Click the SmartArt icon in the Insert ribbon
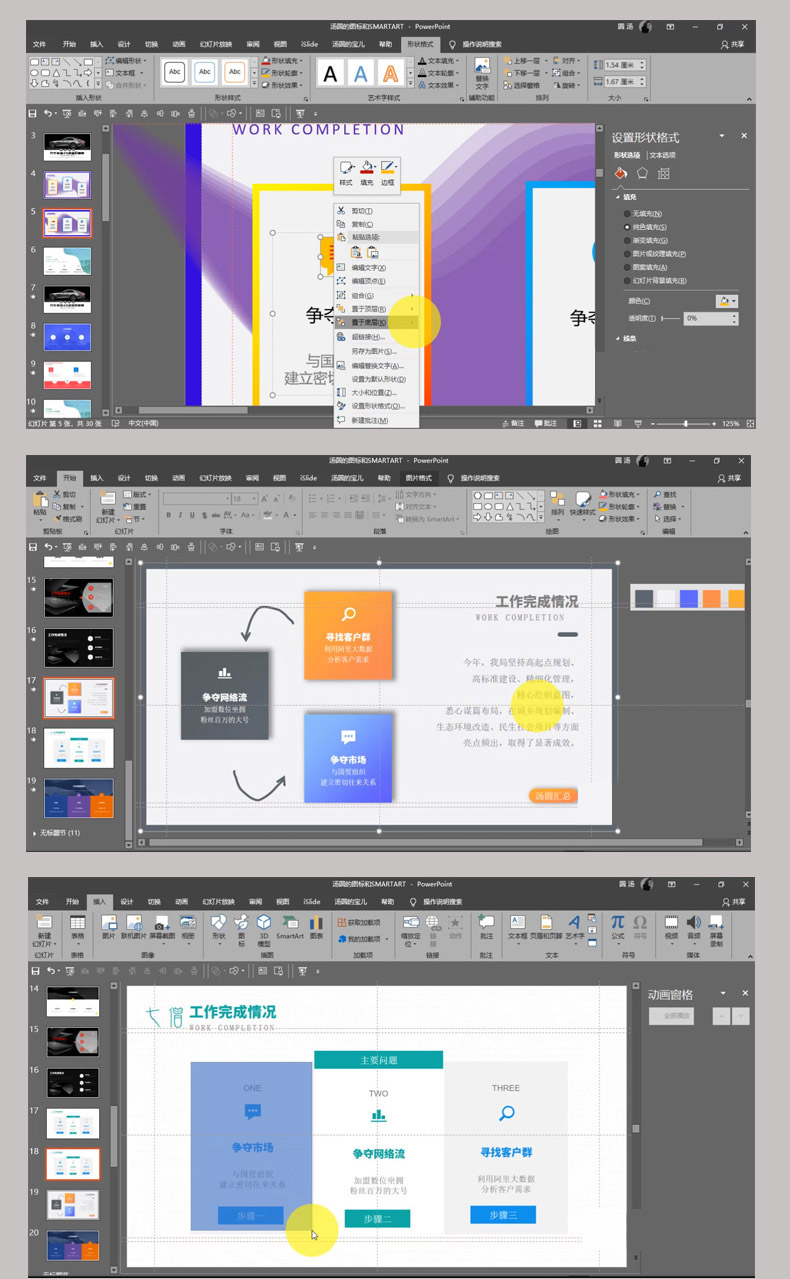Viewport: 790px width, 1279px height. (x=289, y=924)
